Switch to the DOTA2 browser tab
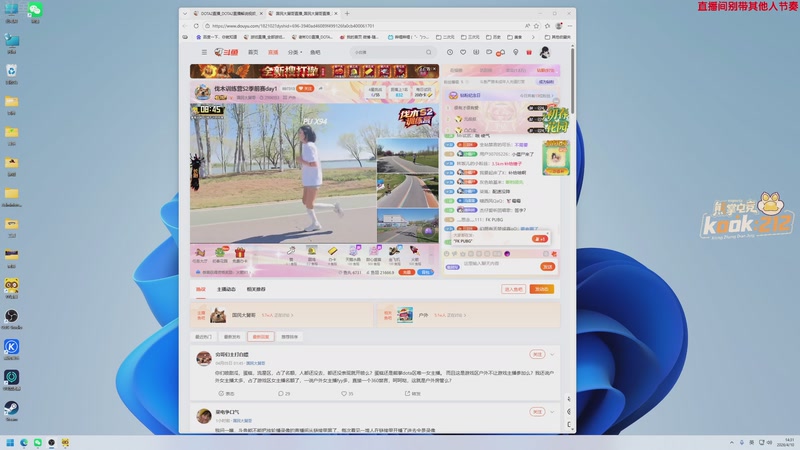 [x=227, y=13]
